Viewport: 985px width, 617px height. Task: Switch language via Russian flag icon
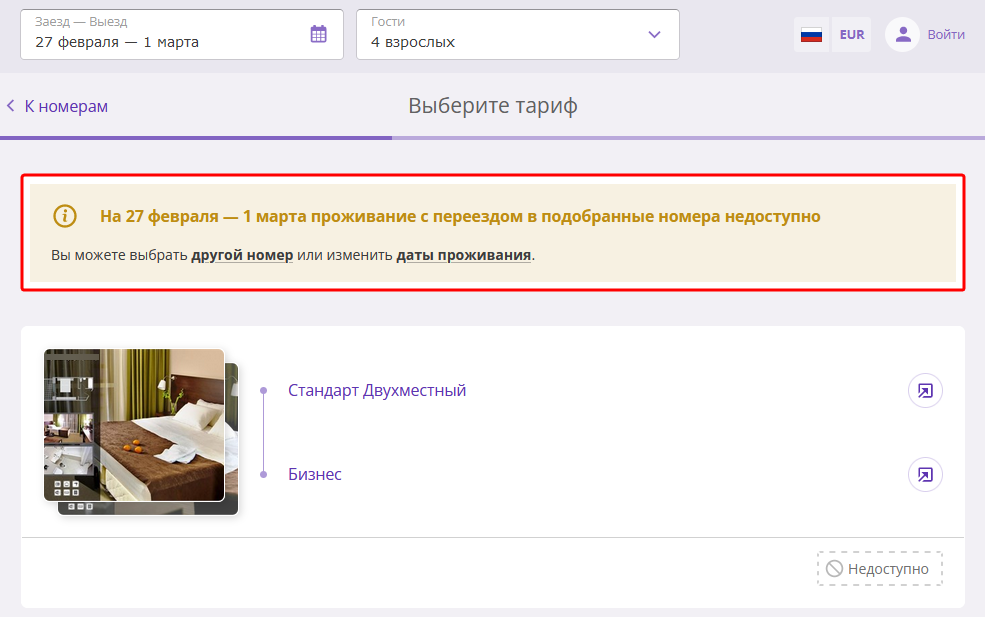click(811, 35)
